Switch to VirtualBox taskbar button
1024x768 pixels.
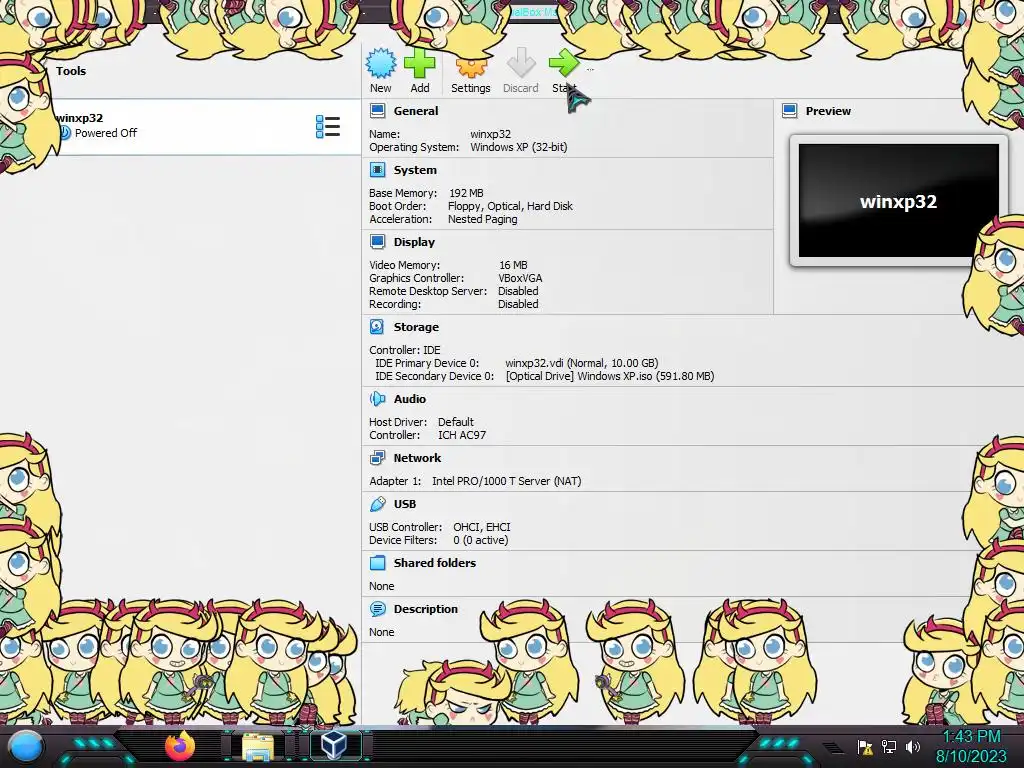[x=336, y=745]
